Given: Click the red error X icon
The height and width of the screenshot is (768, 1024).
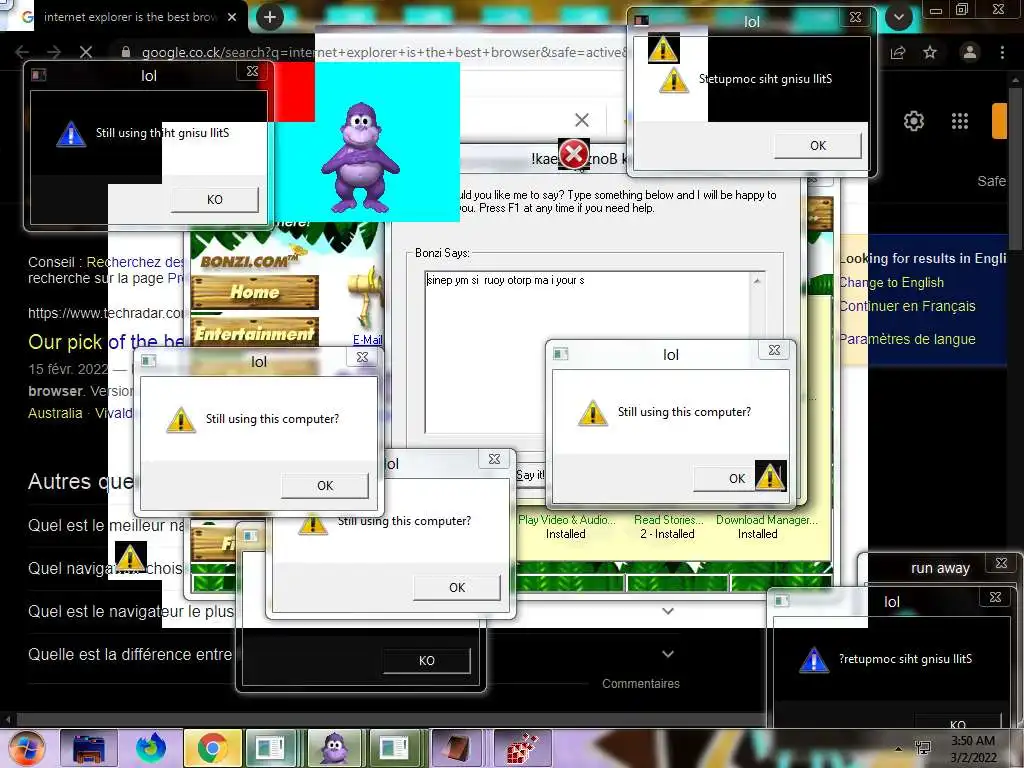Looking at the screenshot, I should (574, 155).
